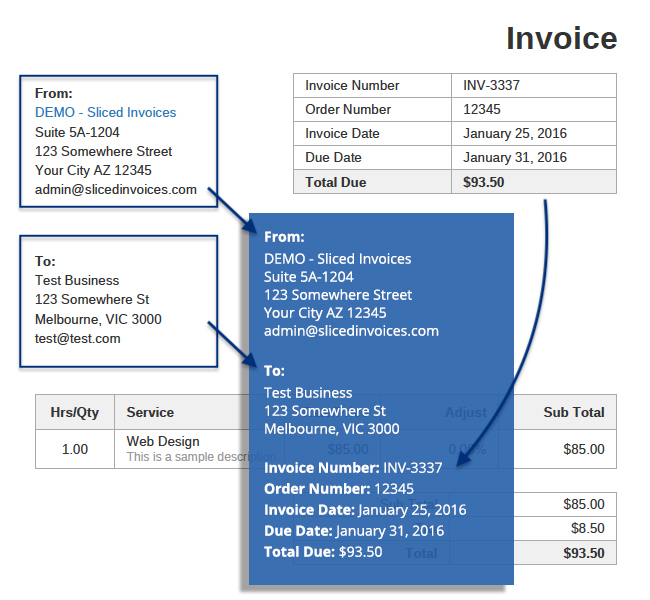650x600 pixels.
Task: Click the 1.00 quantity cell
Action: (75, 449)
